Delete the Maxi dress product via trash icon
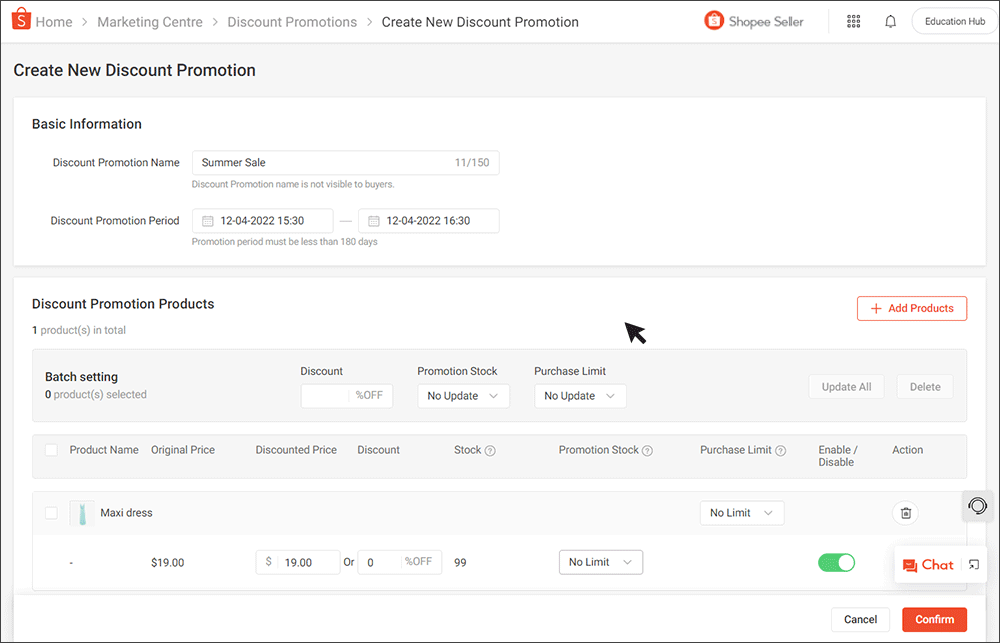Screen dimensions: 1000x643 coord(905,512)
